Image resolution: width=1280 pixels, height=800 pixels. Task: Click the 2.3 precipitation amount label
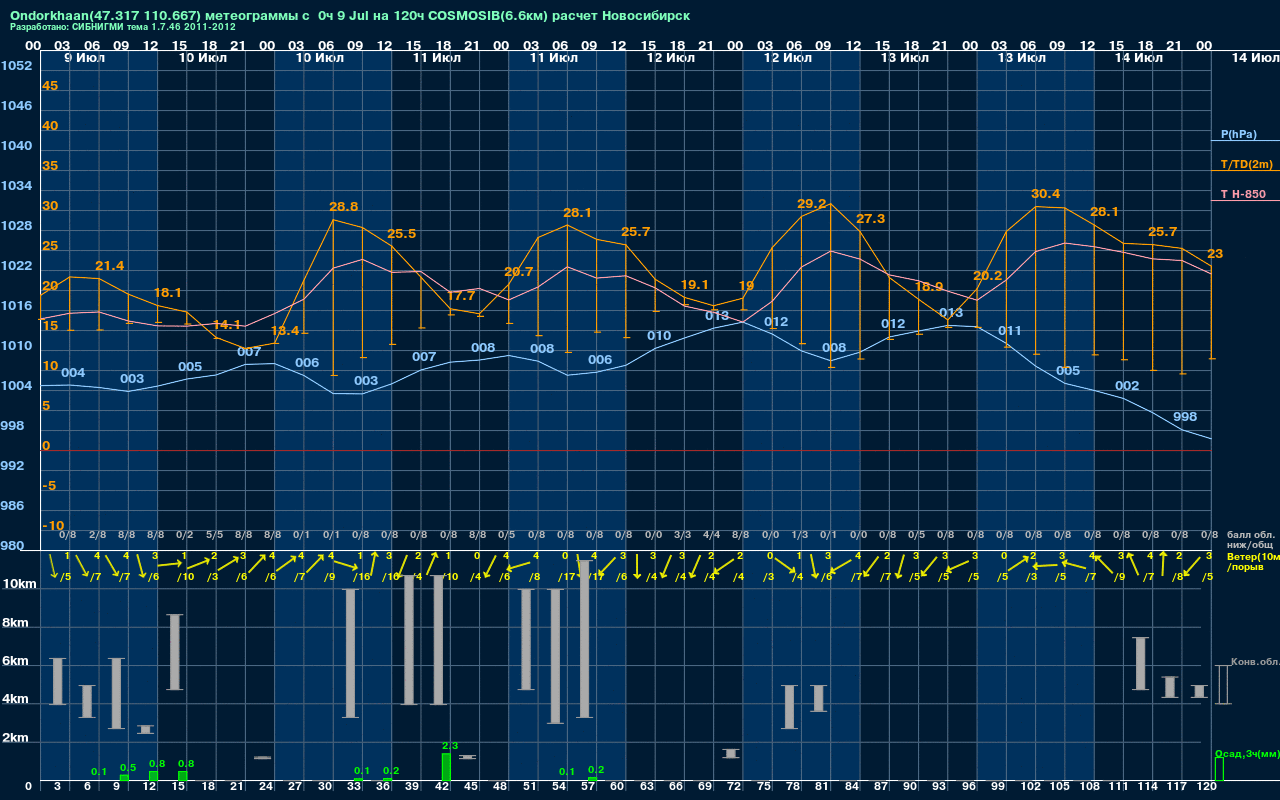pos(450,746)
